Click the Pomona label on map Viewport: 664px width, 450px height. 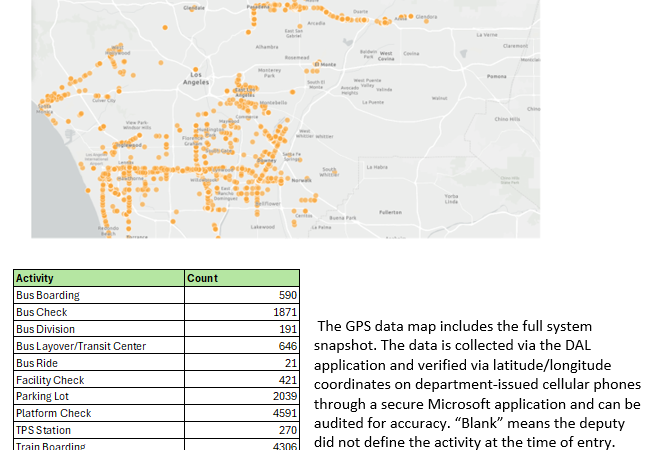[x=496, y=76]
